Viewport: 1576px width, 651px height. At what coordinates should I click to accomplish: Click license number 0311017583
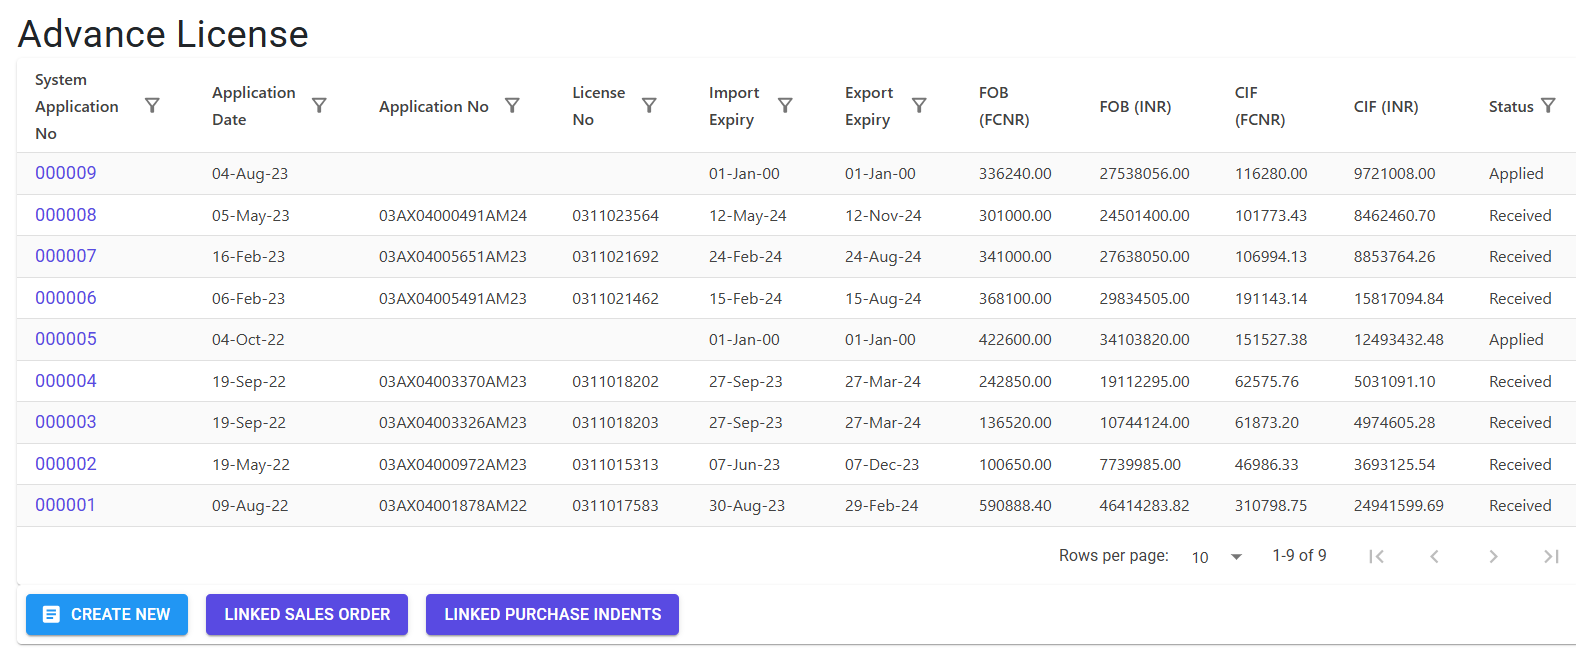click(615, 505)
